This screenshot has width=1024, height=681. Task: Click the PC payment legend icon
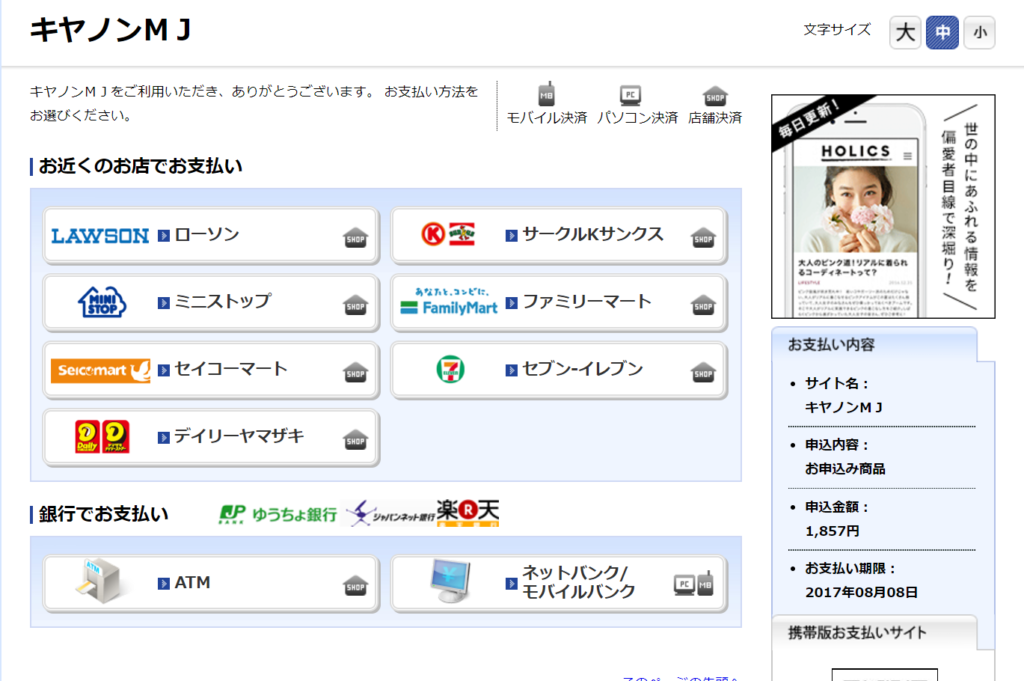coord(630,95)
